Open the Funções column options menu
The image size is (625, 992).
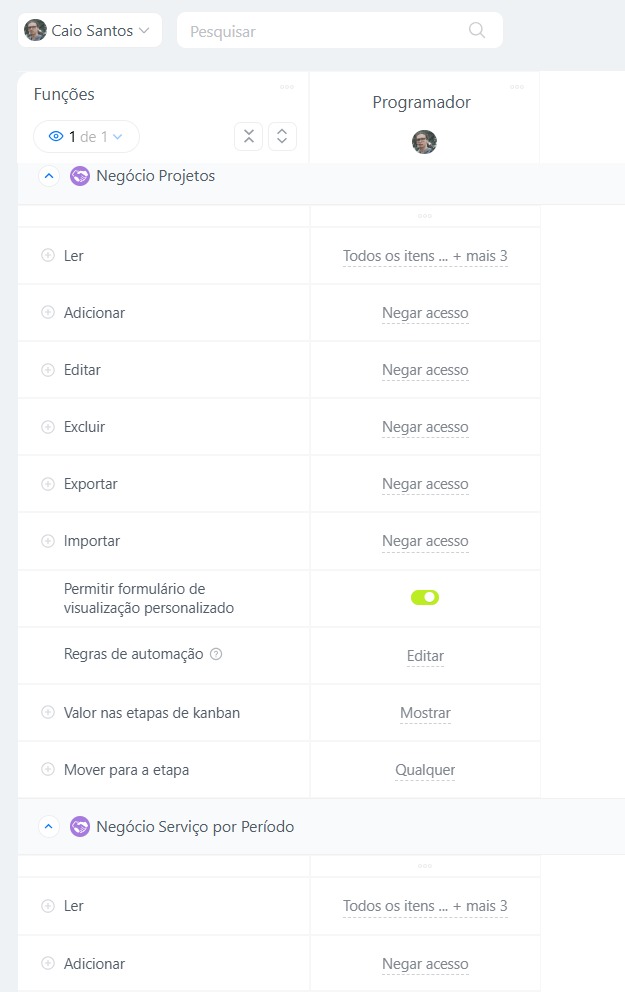pos(287,87)
